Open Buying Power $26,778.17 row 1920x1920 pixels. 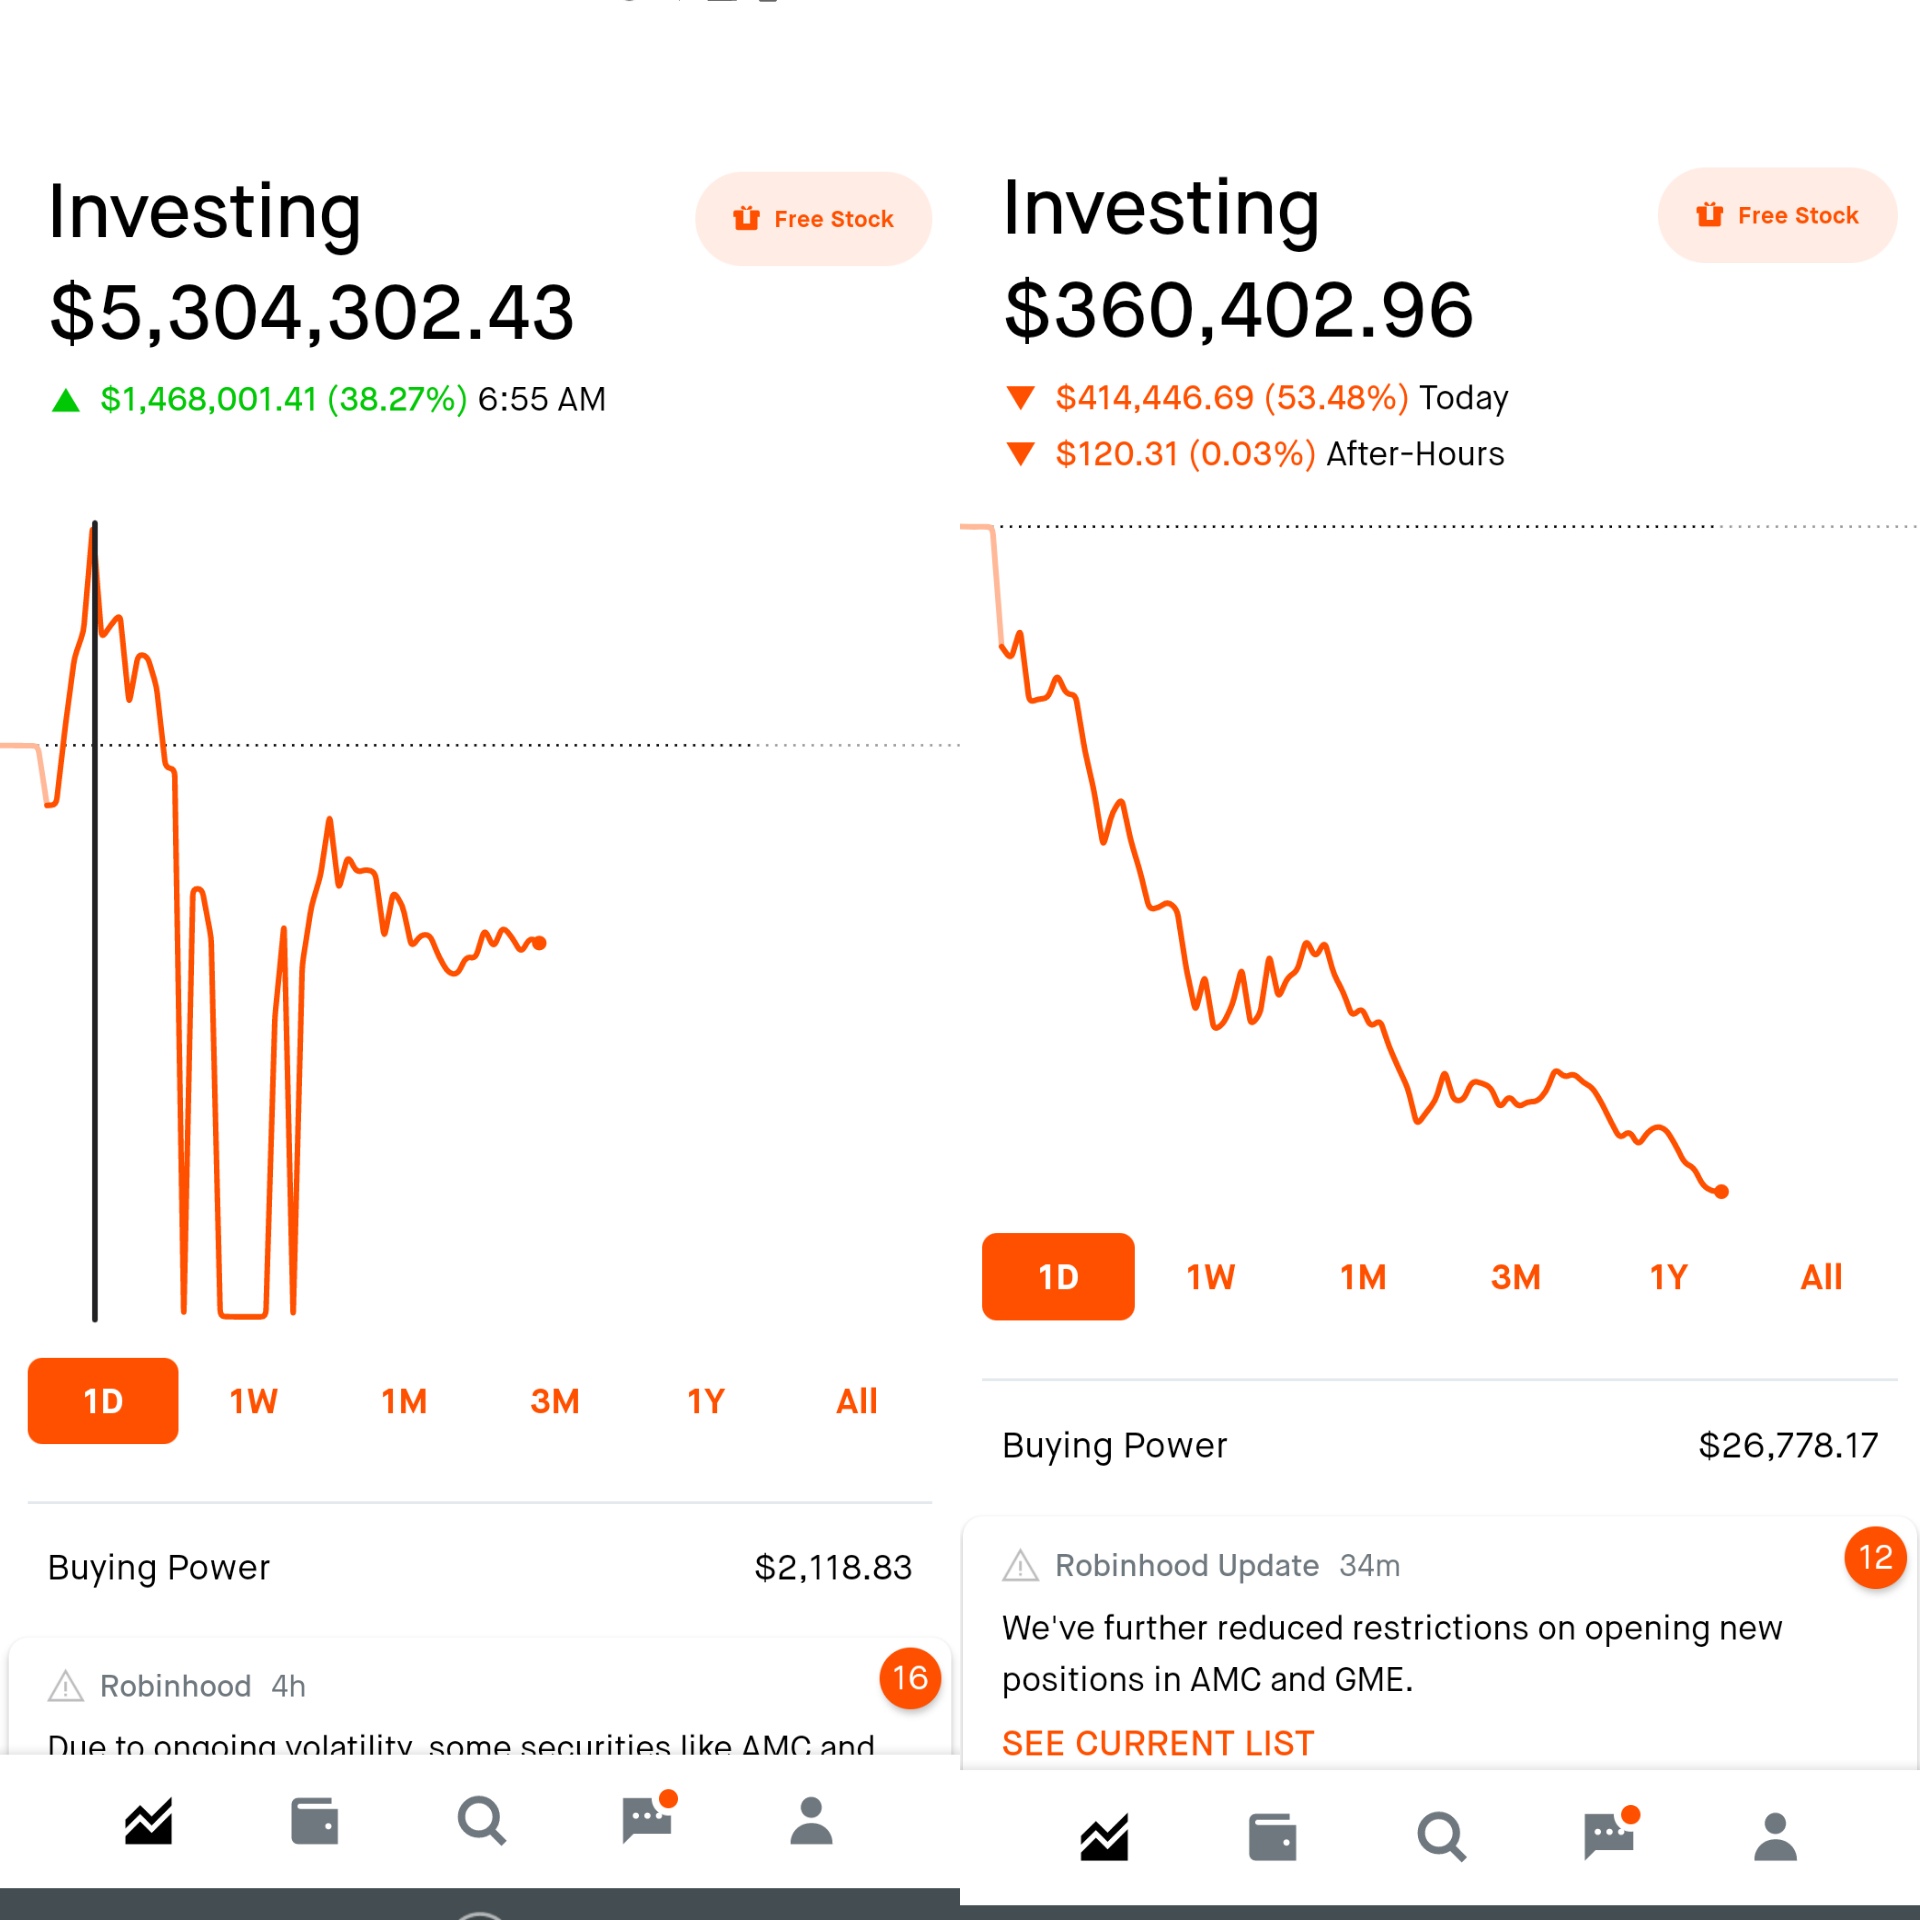tap(1439, 1445)
